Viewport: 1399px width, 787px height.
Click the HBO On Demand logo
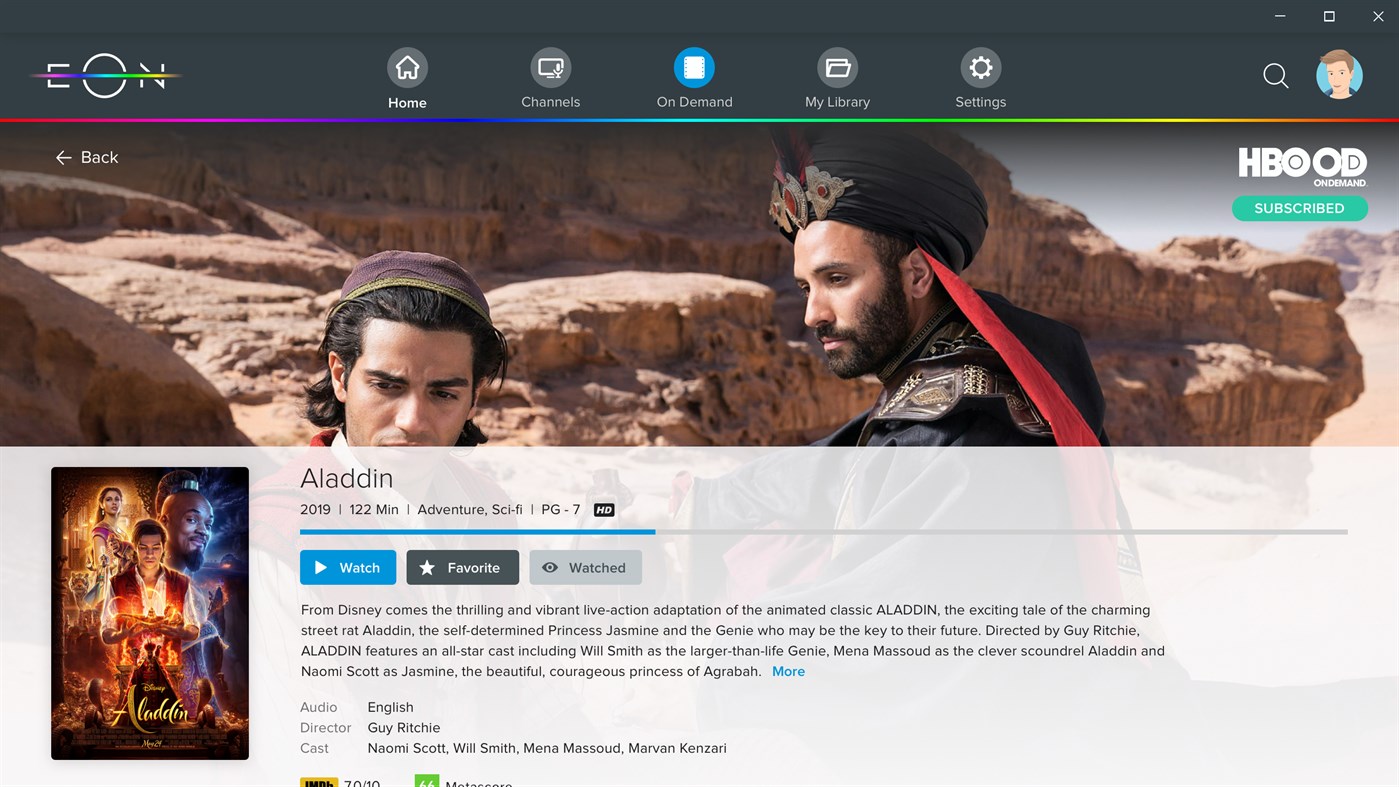[1302, 166]
